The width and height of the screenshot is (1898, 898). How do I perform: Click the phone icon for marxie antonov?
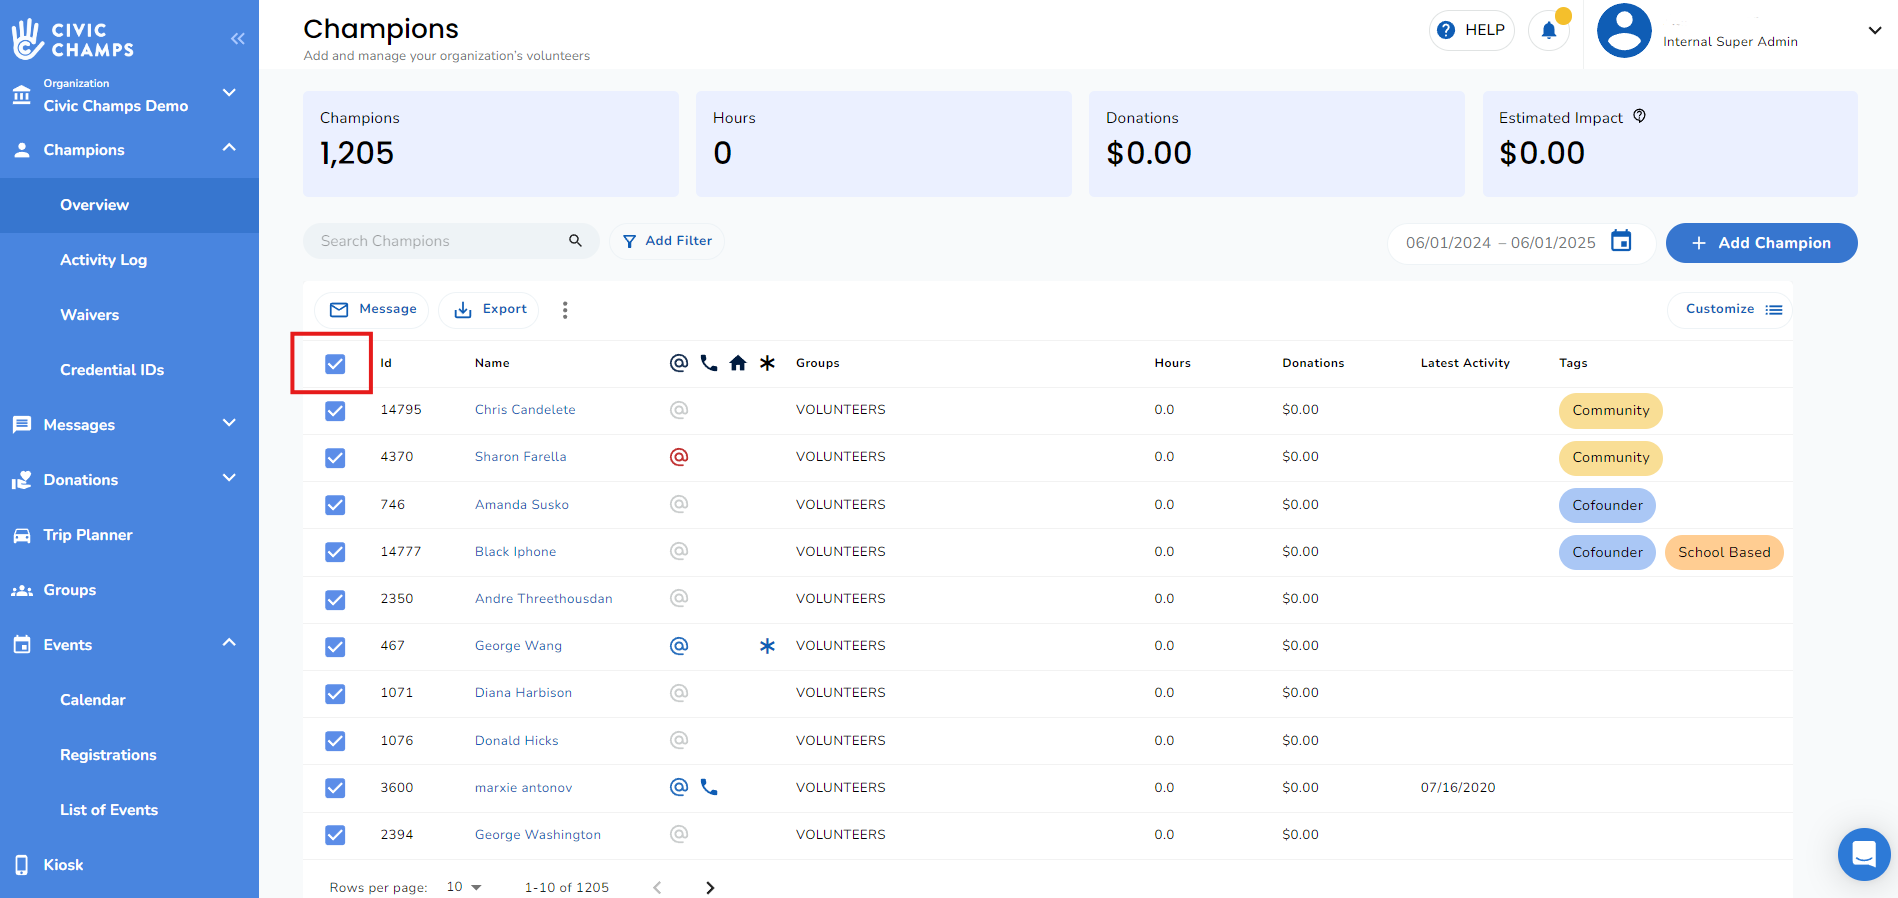709,787
